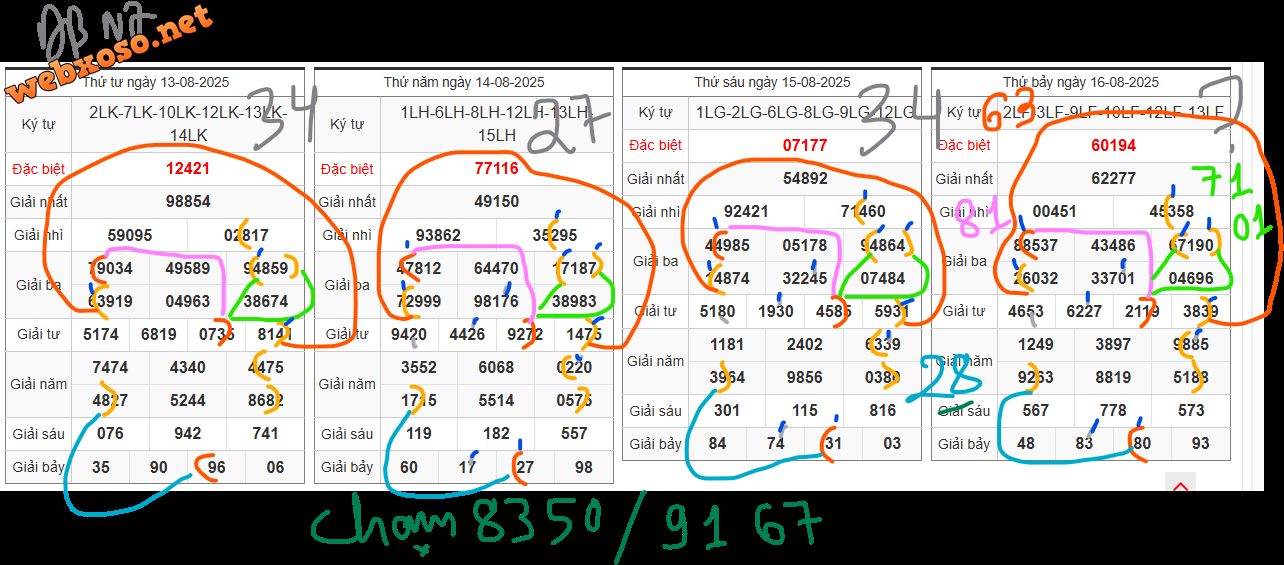Image resolution: width=1284 pixels, height=565 pixels.
Task: Click seventh prize number 96 on 13-08
Action: coord(216,467)
